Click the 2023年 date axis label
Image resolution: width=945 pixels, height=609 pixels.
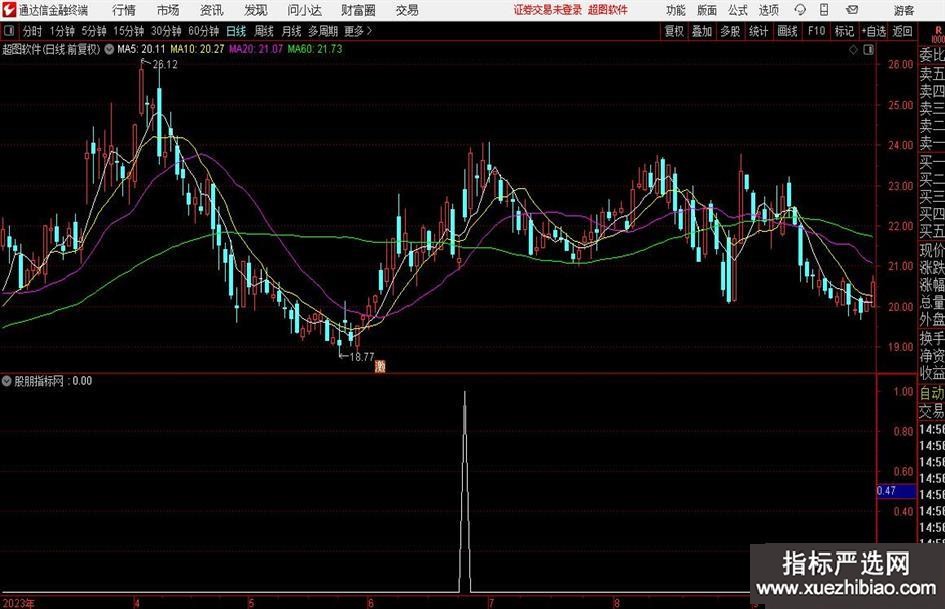click(19, 603)
